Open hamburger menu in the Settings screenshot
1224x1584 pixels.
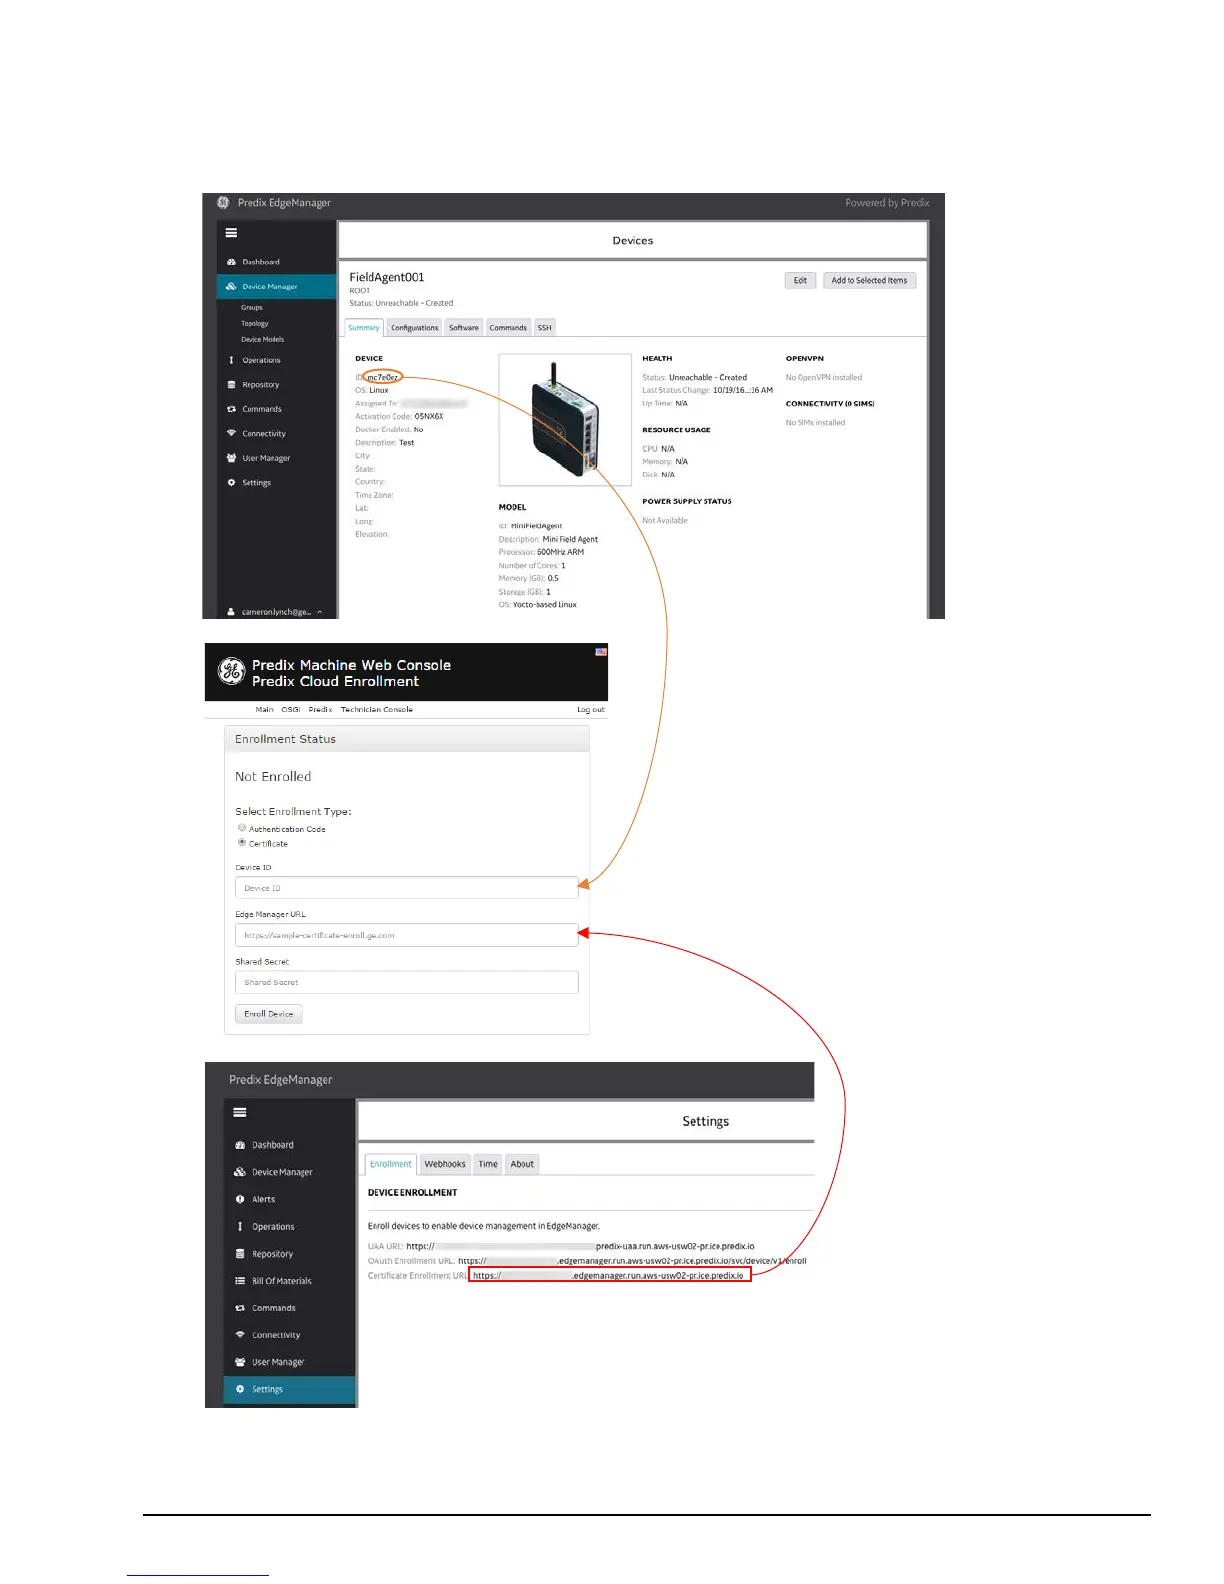240,1112
